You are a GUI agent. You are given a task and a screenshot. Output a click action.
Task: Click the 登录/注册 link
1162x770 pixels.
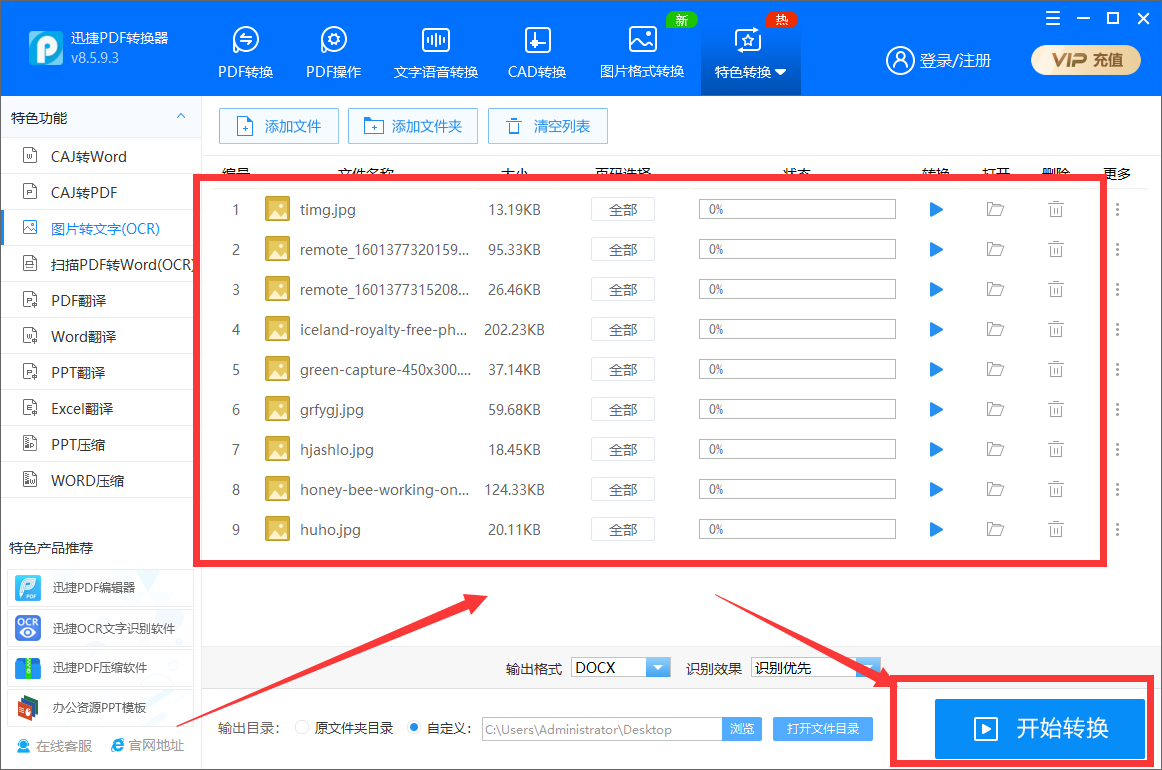click(x=939, y=61)
